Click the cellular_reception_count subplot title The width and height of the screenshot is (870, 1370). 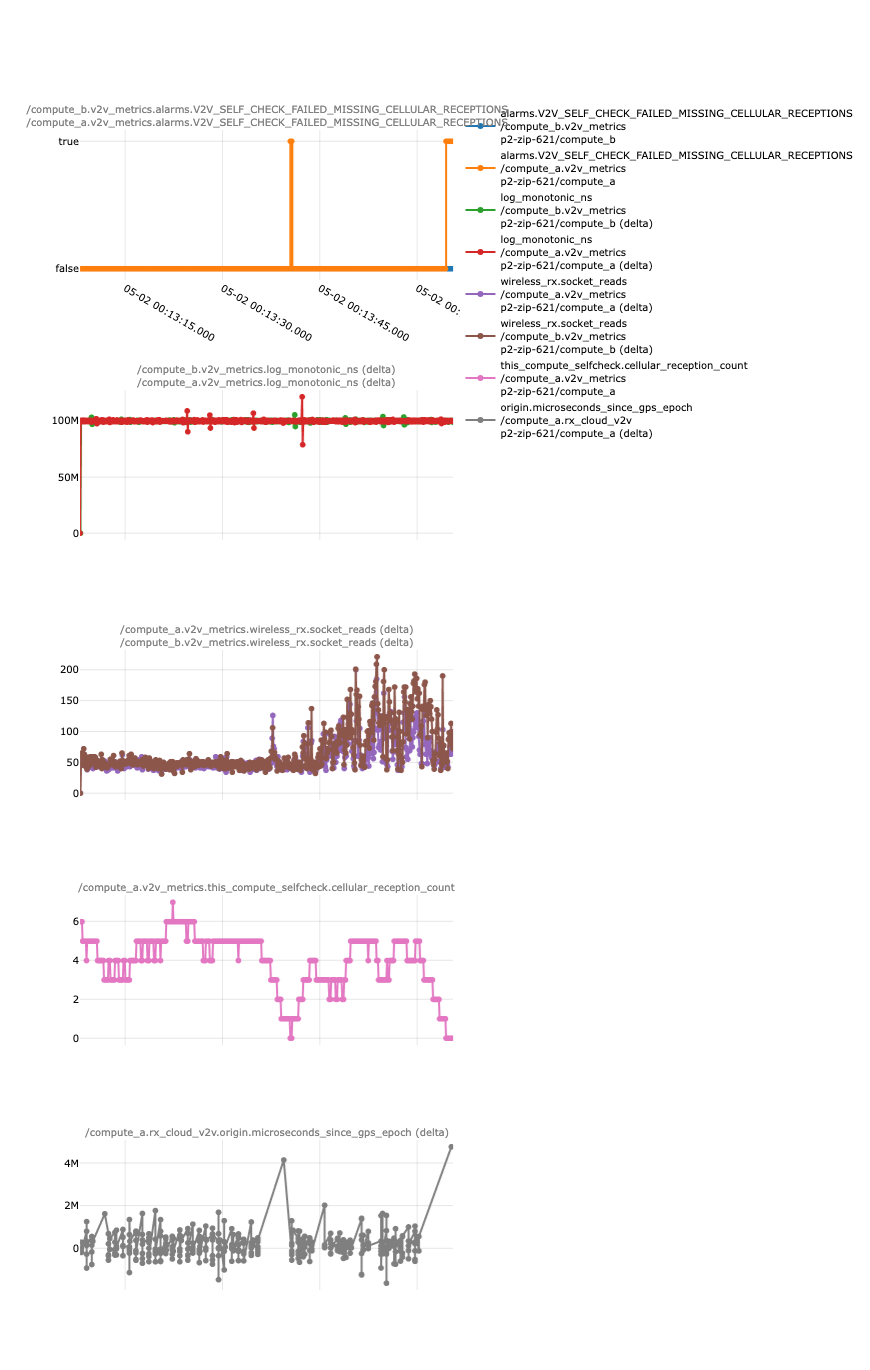coord(266,887)
